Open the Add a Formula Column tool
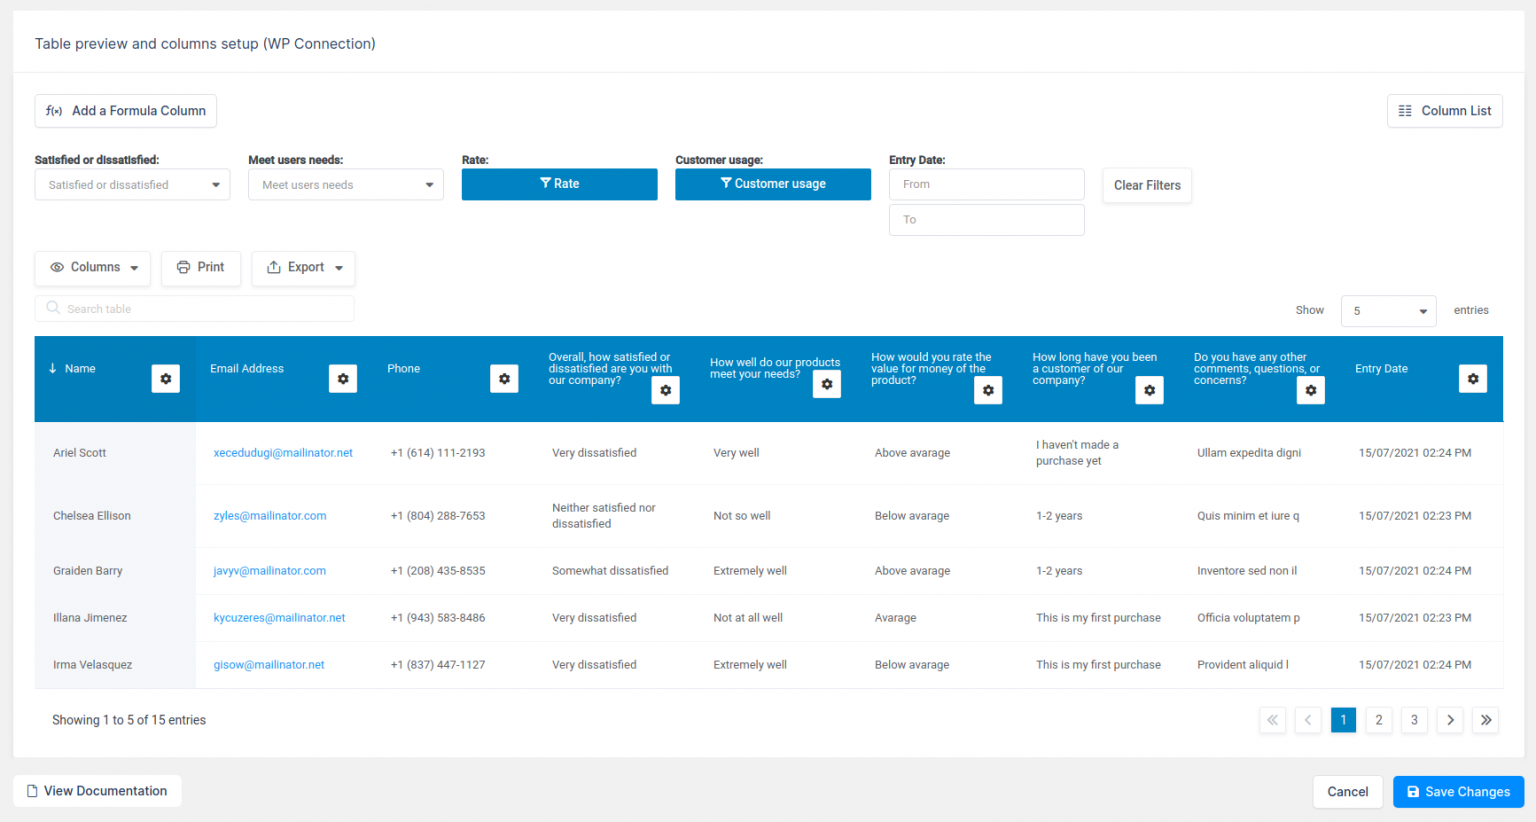This screenshot has height=822, width=1536. 125,110
